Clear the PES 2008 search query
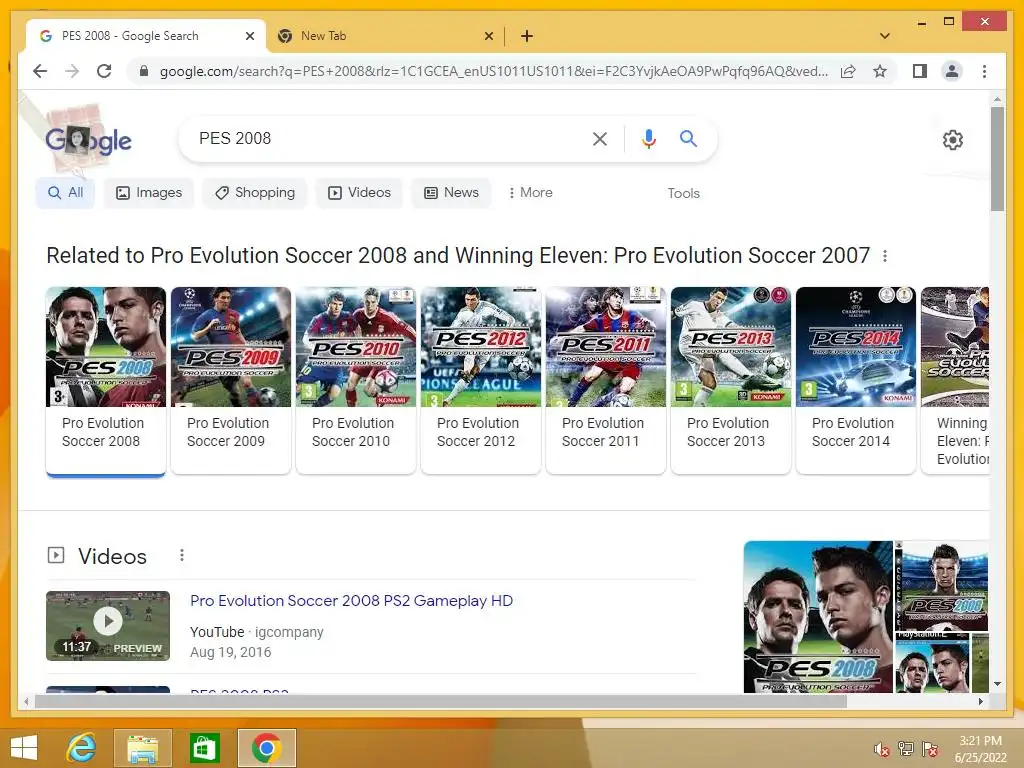1024x768 pixels. [x=600, y=138]
